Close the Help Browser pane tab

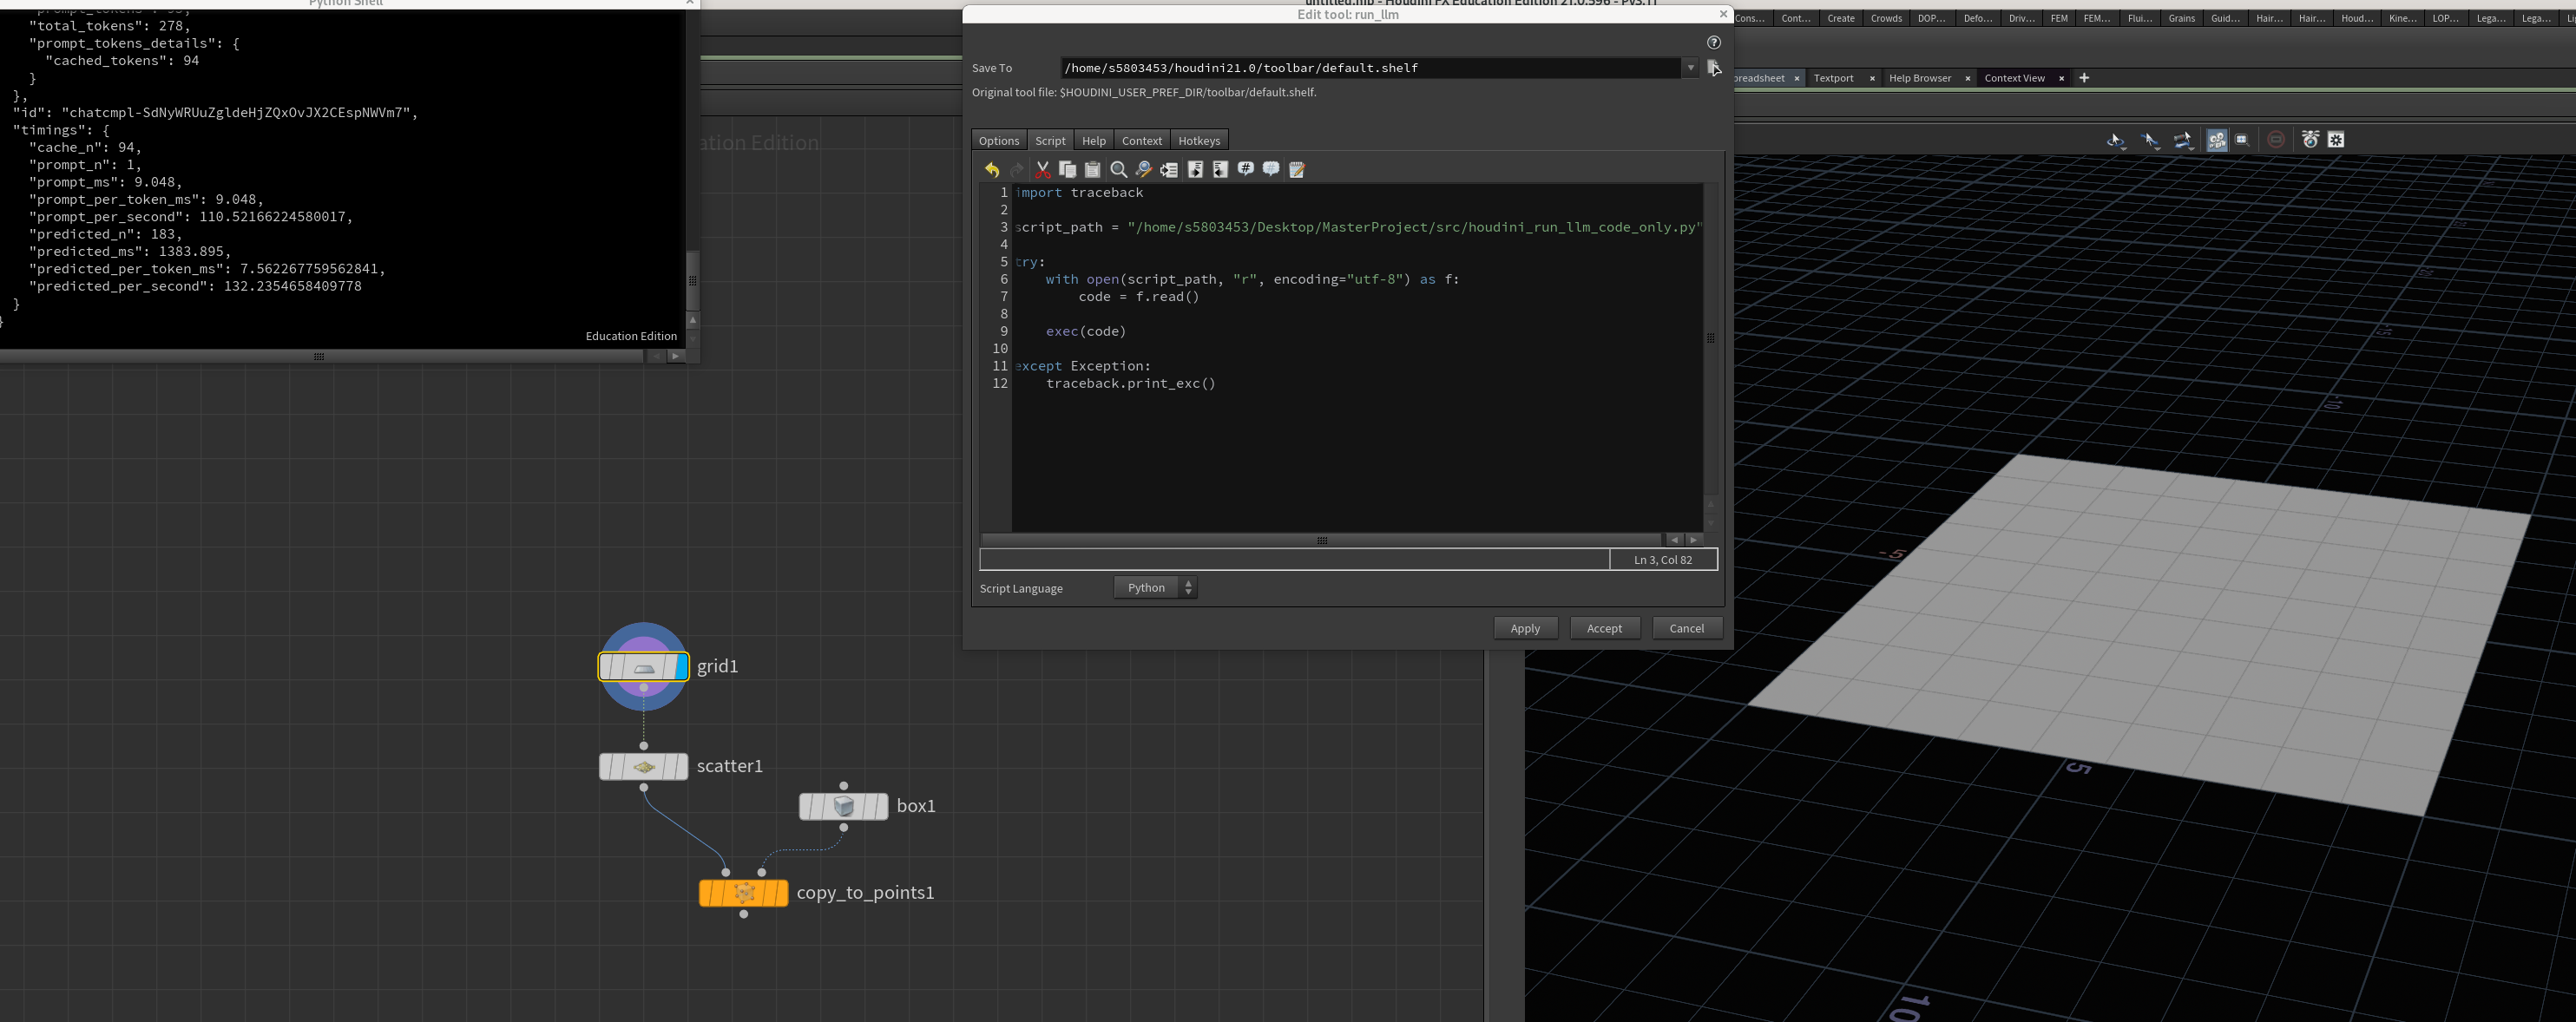coord(1968,78)
